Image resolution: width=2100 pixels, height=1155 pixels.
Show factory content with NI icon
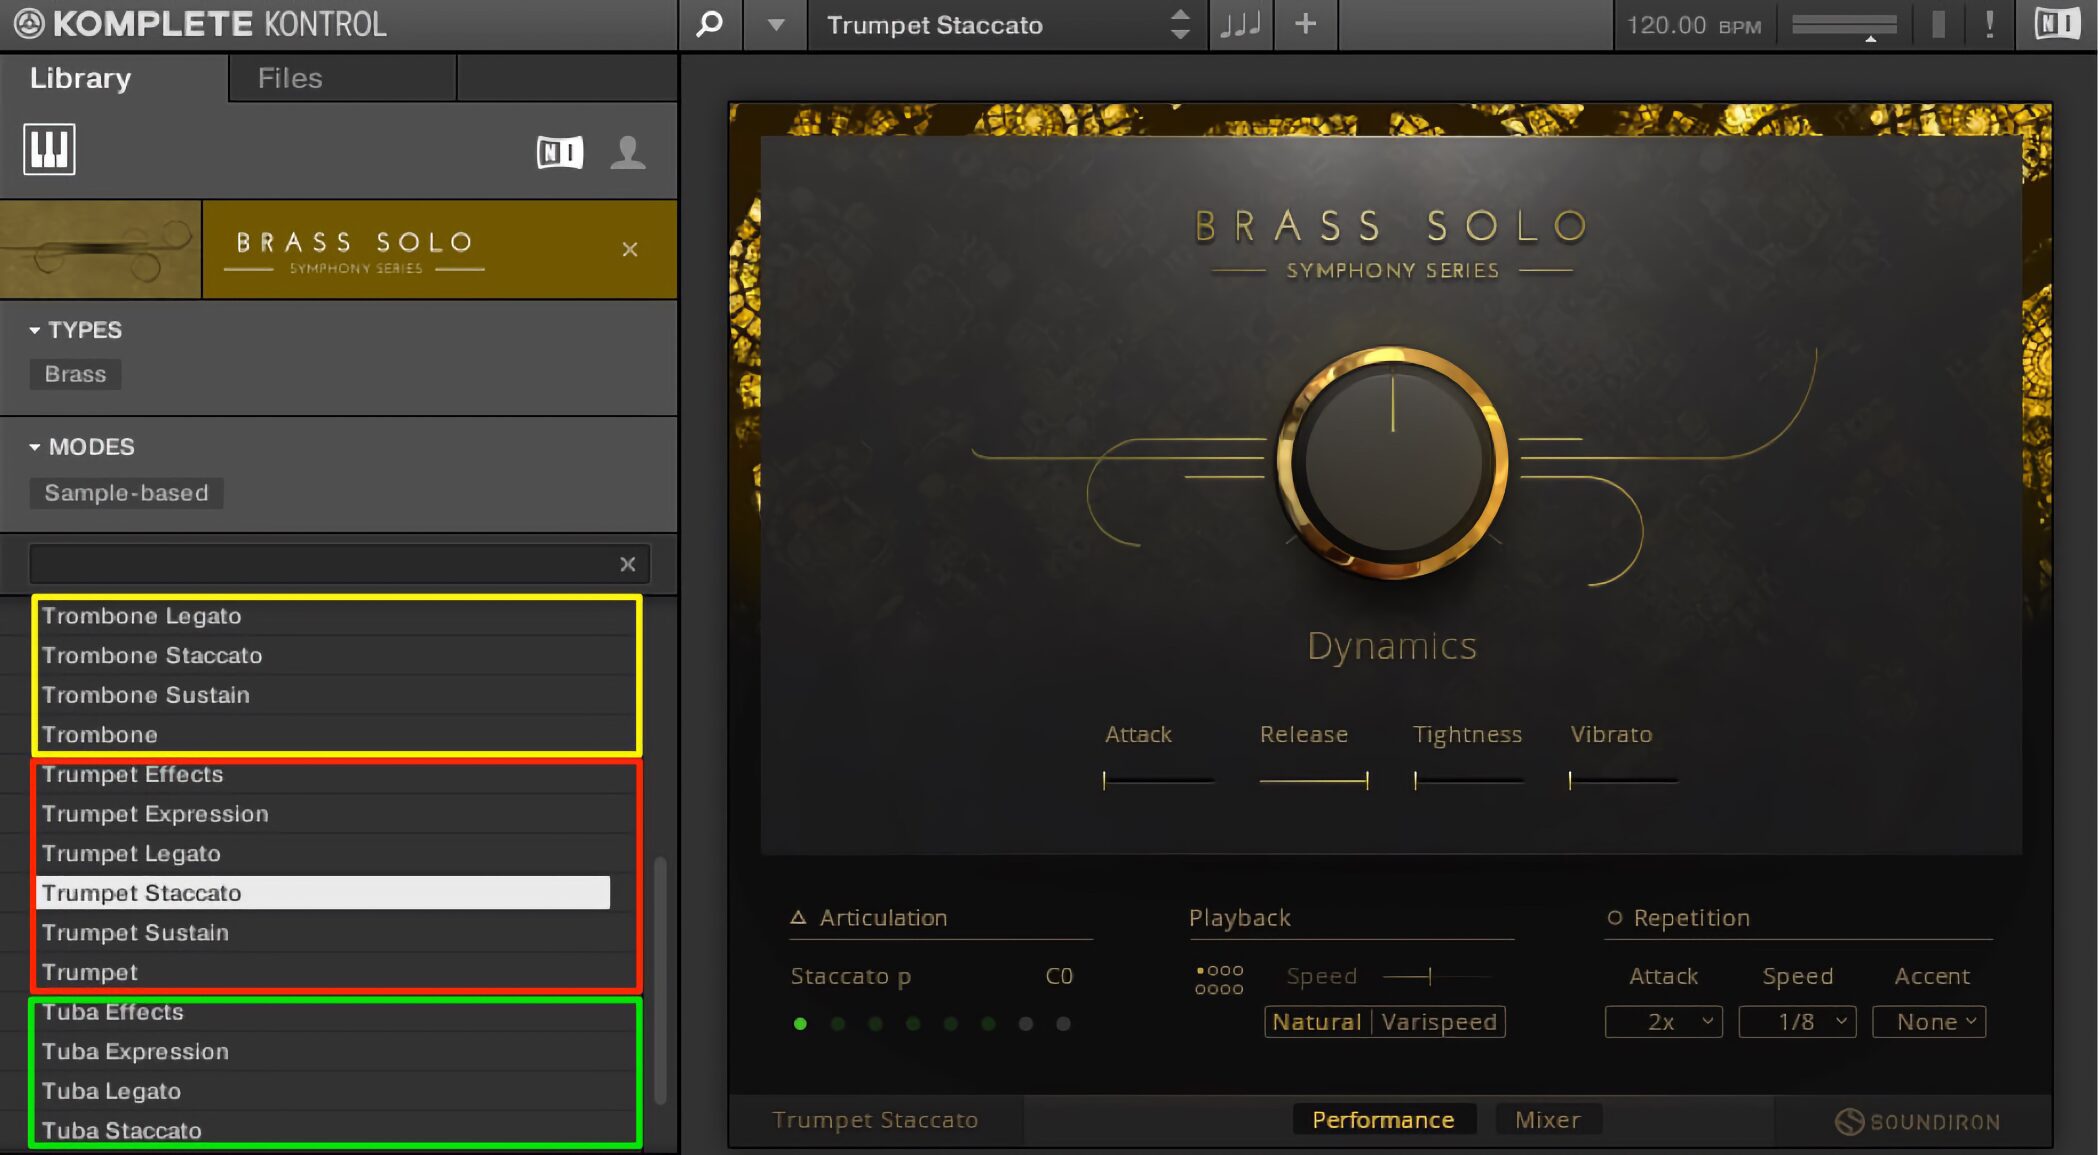point(560,152)
